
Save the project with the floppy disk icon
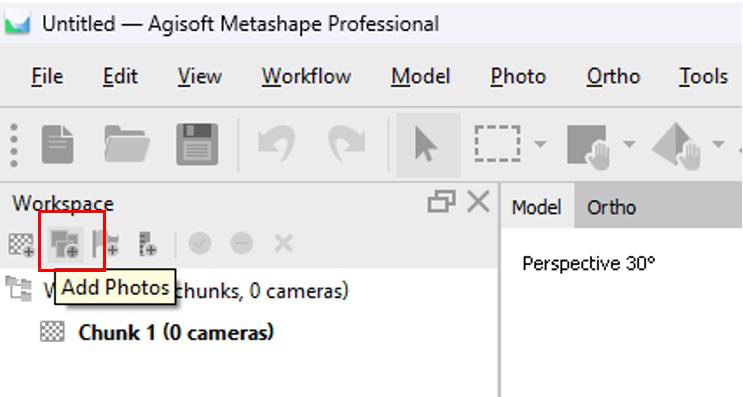coord(197,144)
